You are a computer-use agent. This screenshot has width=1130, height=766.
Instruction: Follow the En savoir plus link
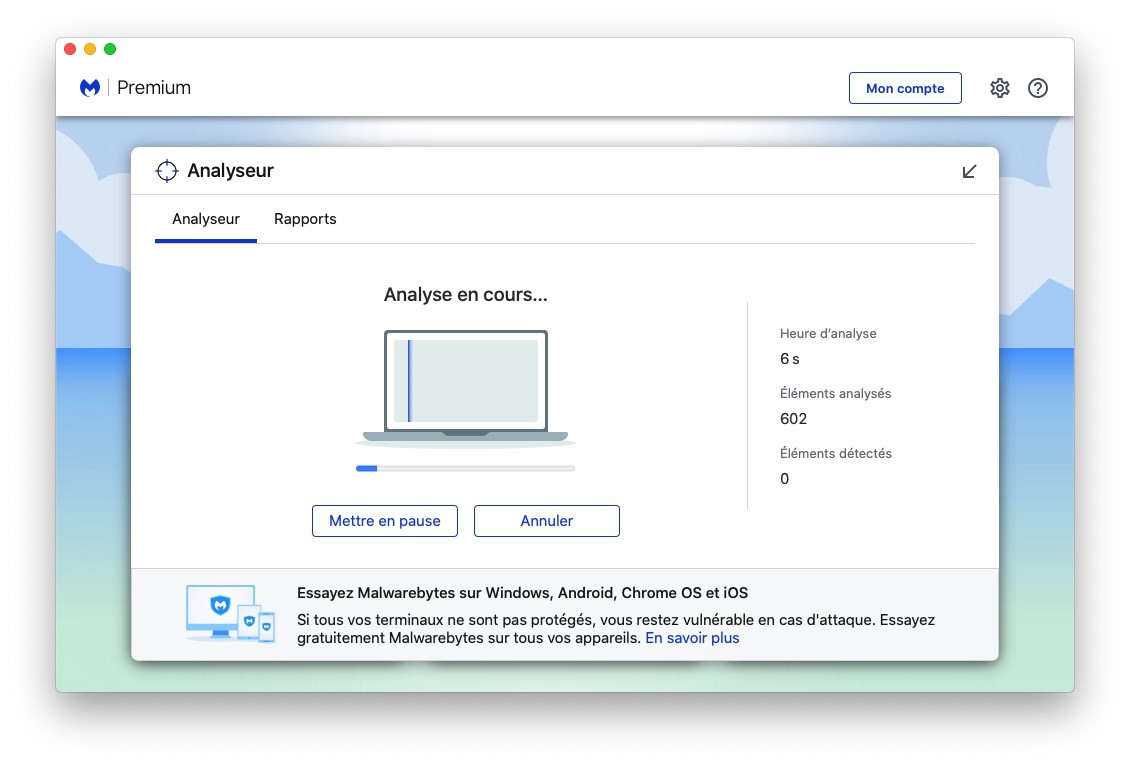[692, 638]
